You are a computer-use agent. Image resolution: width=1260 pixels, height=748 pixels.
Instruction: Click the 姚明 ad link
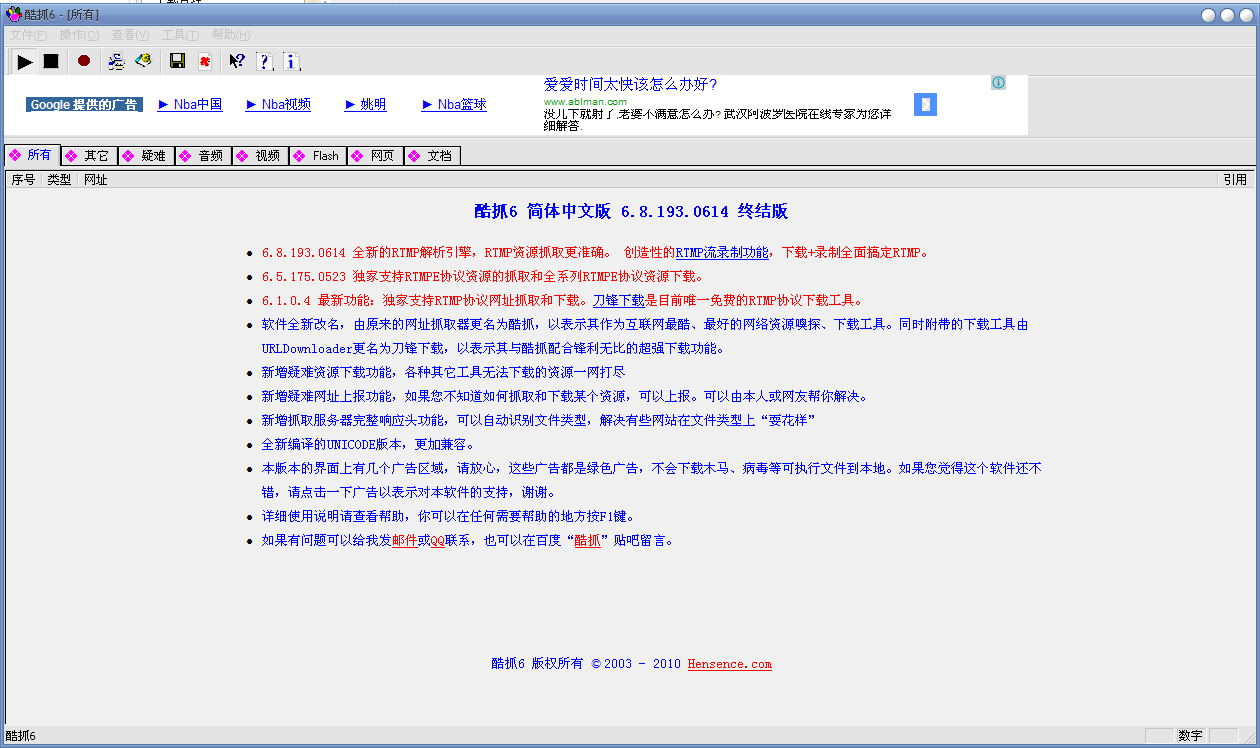click(365, 104)
